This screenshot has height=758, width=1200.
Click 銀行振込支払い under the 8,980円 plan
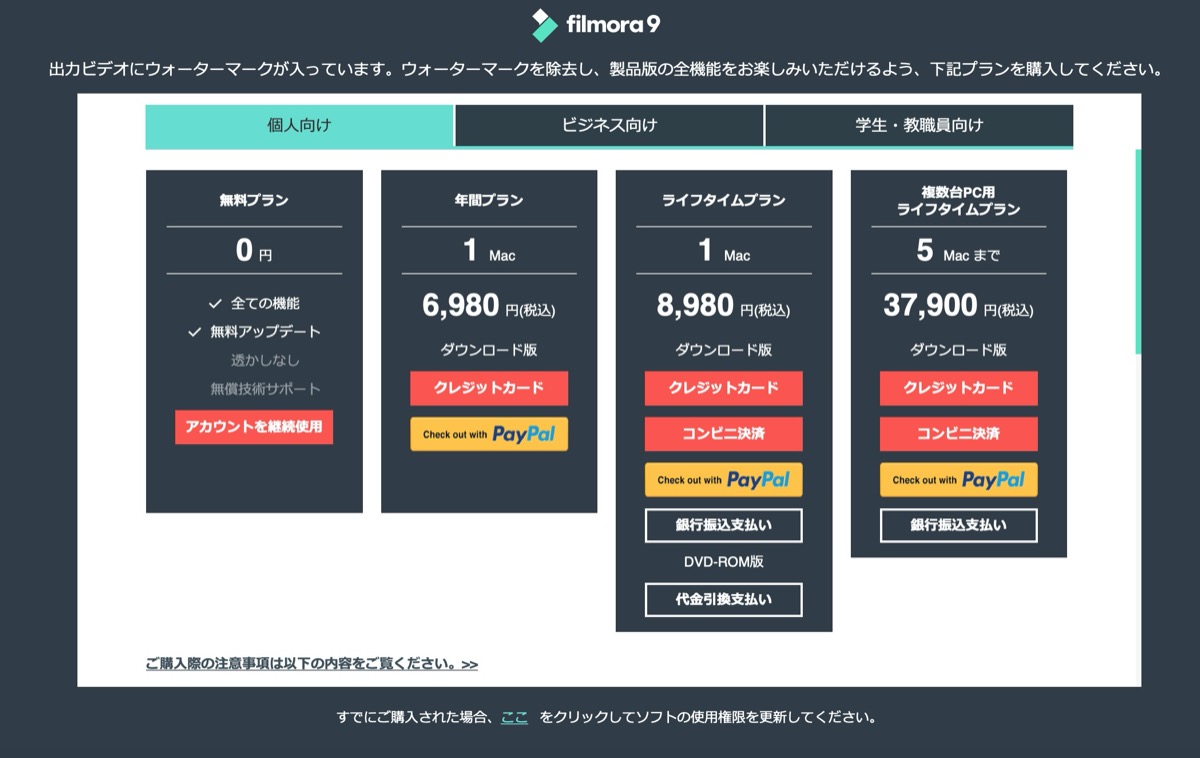[x=724, y=526]
